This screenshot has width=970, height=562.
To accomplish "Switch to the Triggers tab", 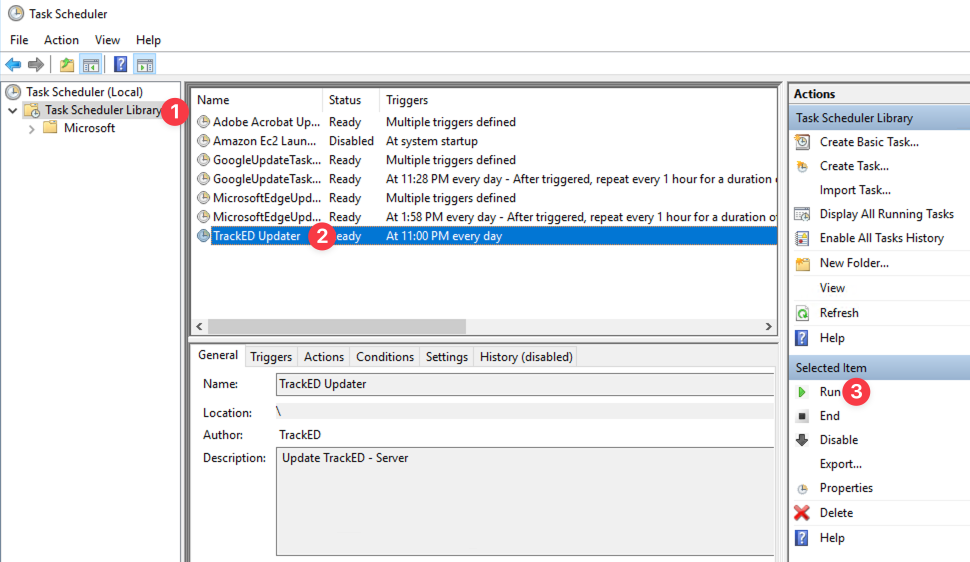I will tap(271, 357).
